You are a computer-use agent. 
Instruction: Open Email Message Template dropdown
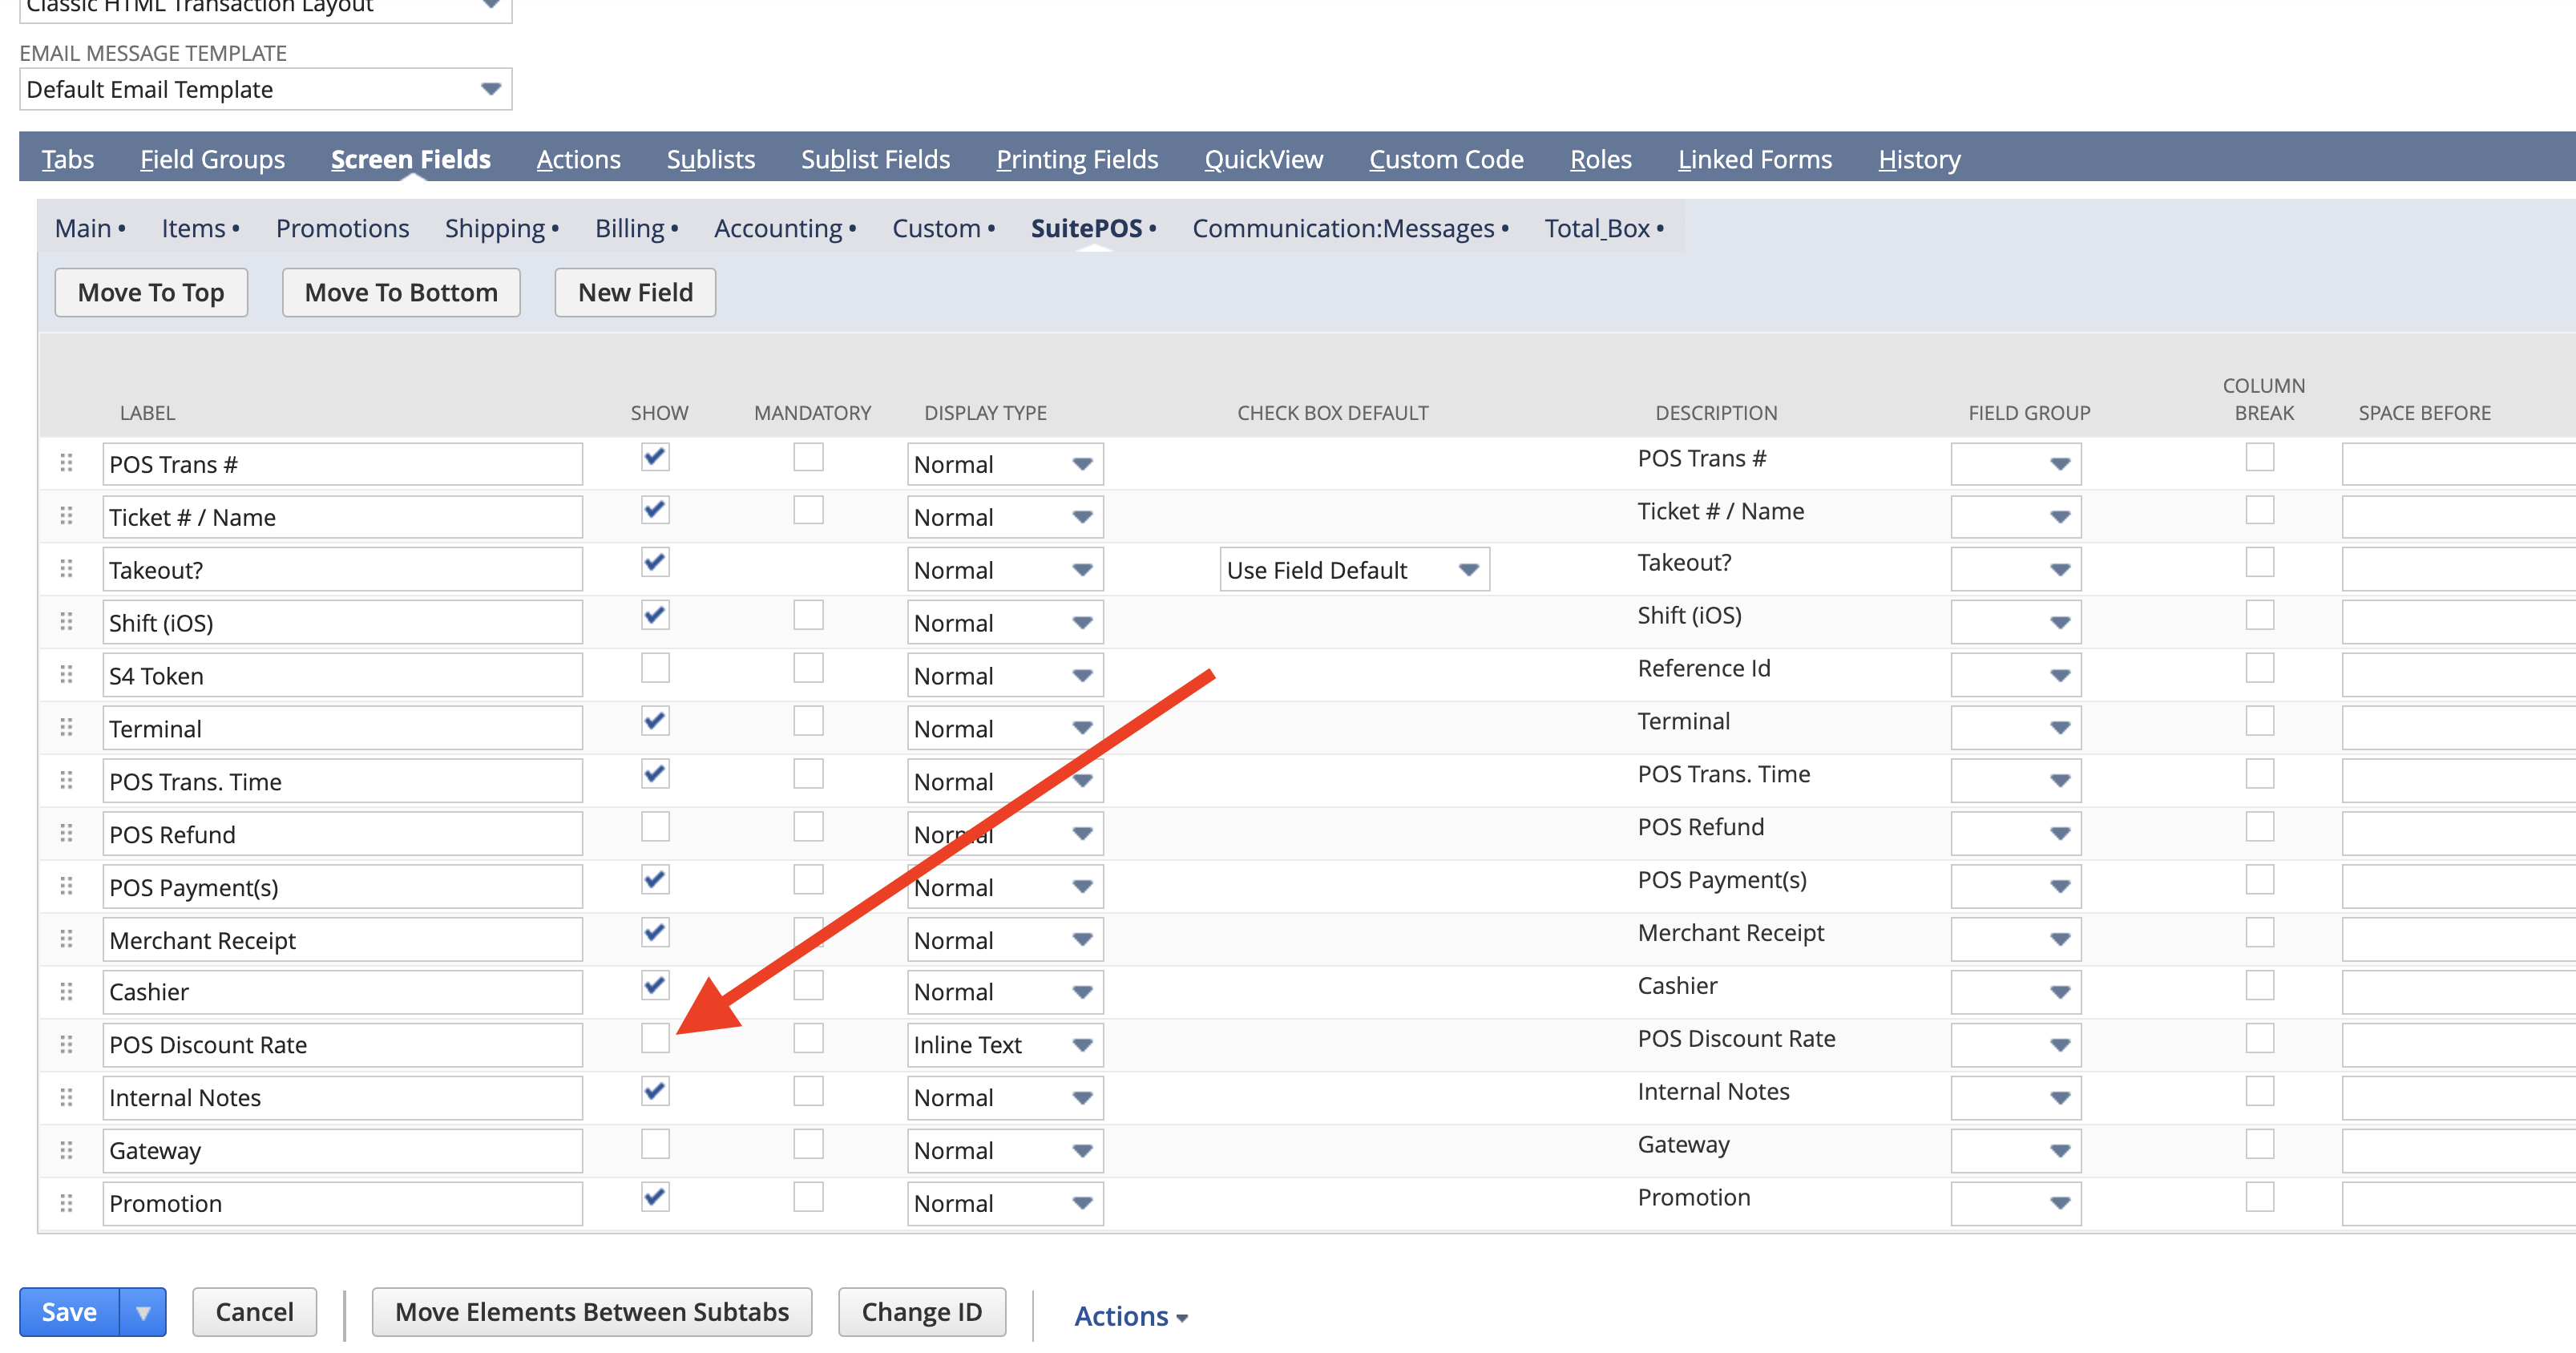tap(265, 90)
